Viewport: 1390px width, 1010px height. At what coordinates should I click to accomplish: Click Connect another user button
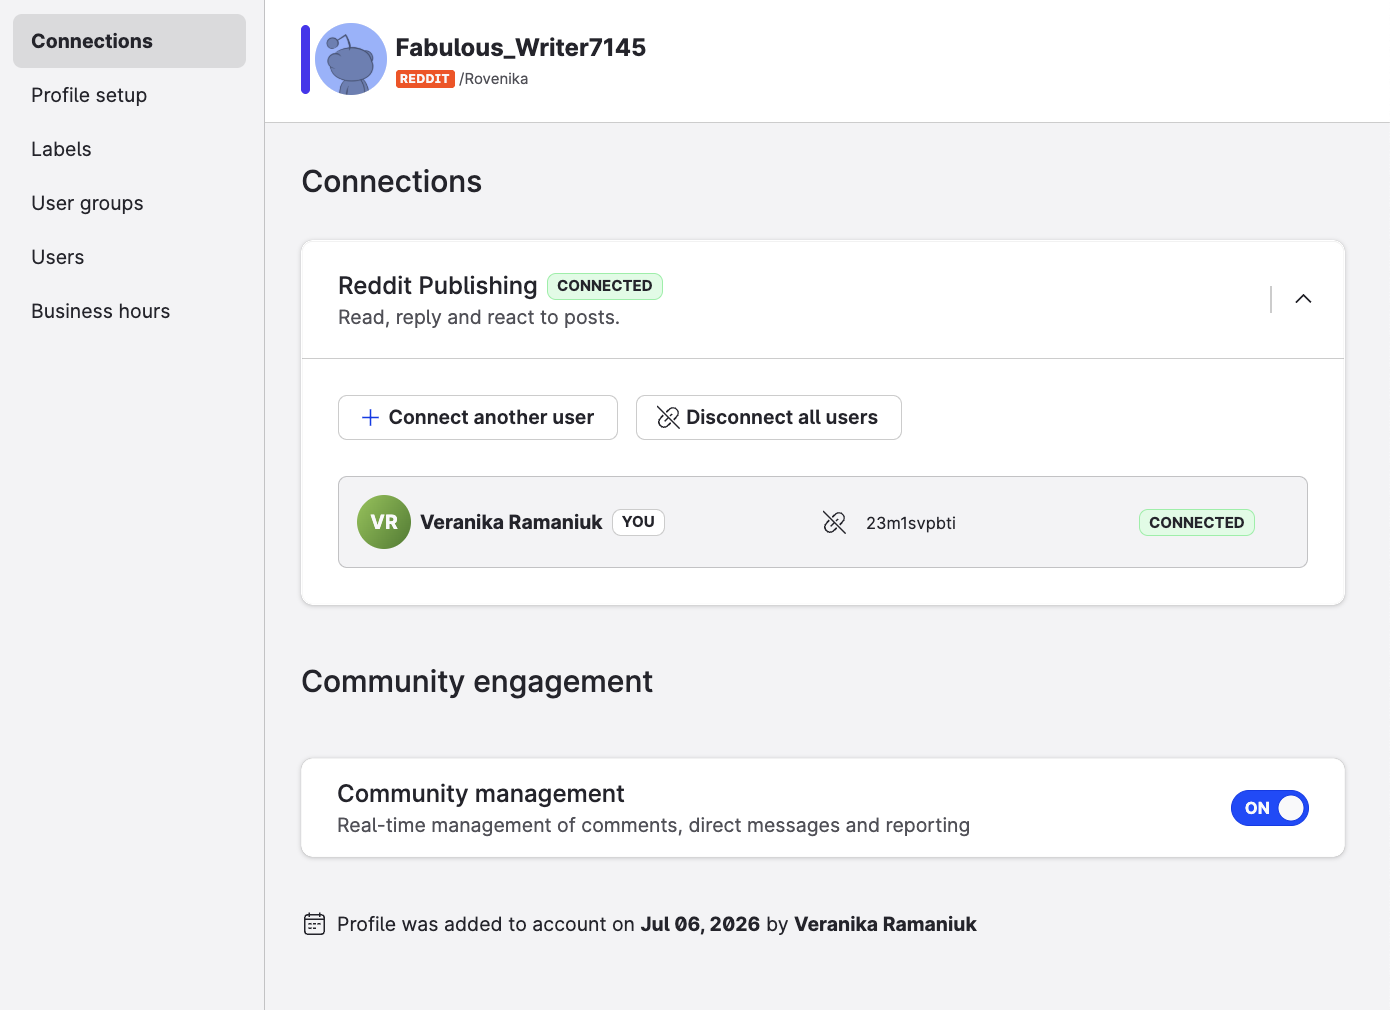[x=478, y=417]
